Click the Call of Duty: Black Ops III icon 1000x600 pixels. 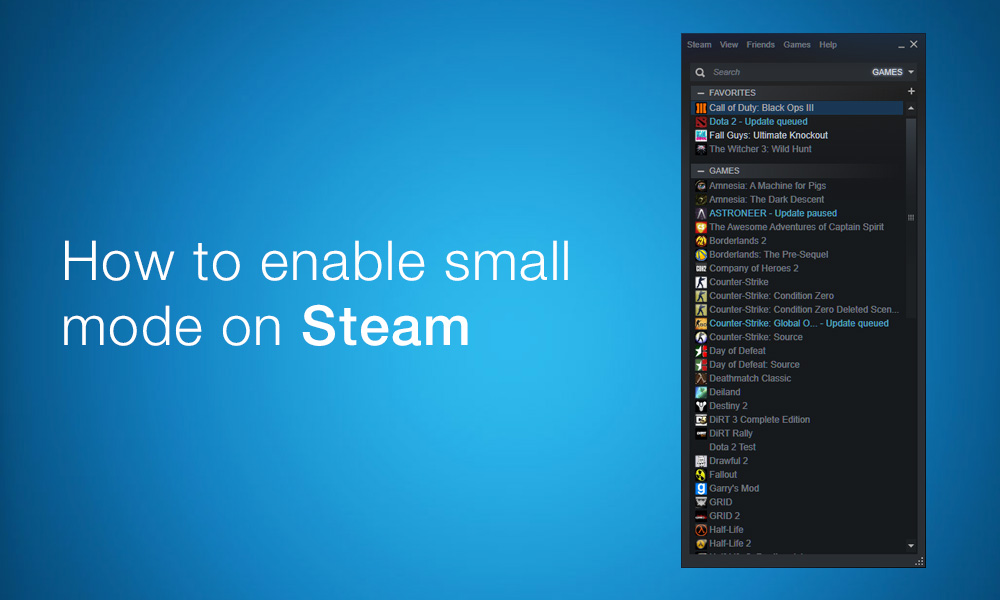pyautogui.click(x=701, y=108)
